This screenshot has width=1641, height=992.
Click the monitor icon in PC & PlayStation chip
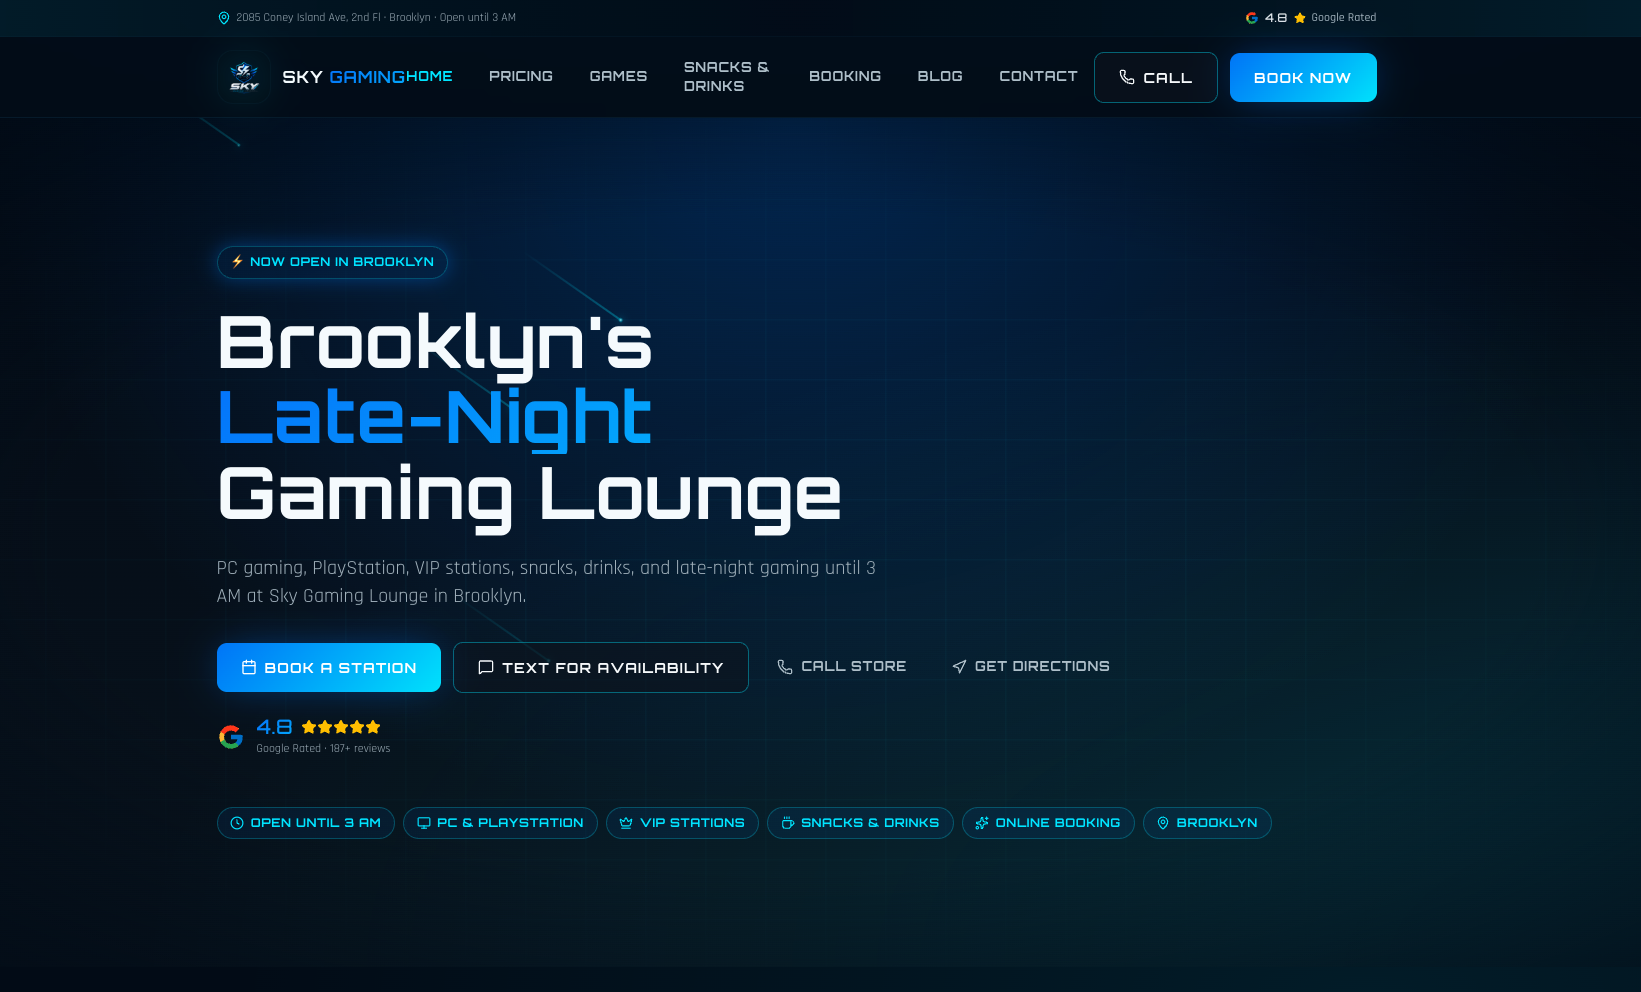click(x=424, y=823)
